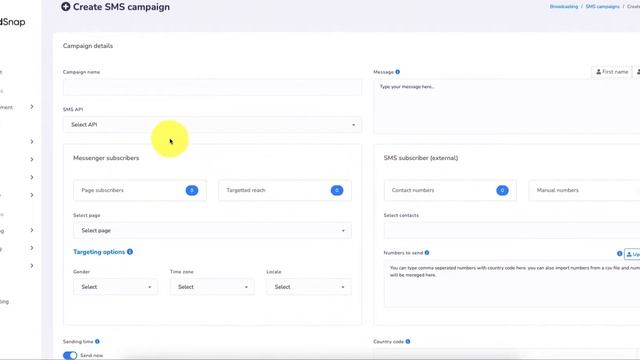Viewport: 640px width, 360px height.
Task: Click the info icon next to Message
Action: point(398,72)
